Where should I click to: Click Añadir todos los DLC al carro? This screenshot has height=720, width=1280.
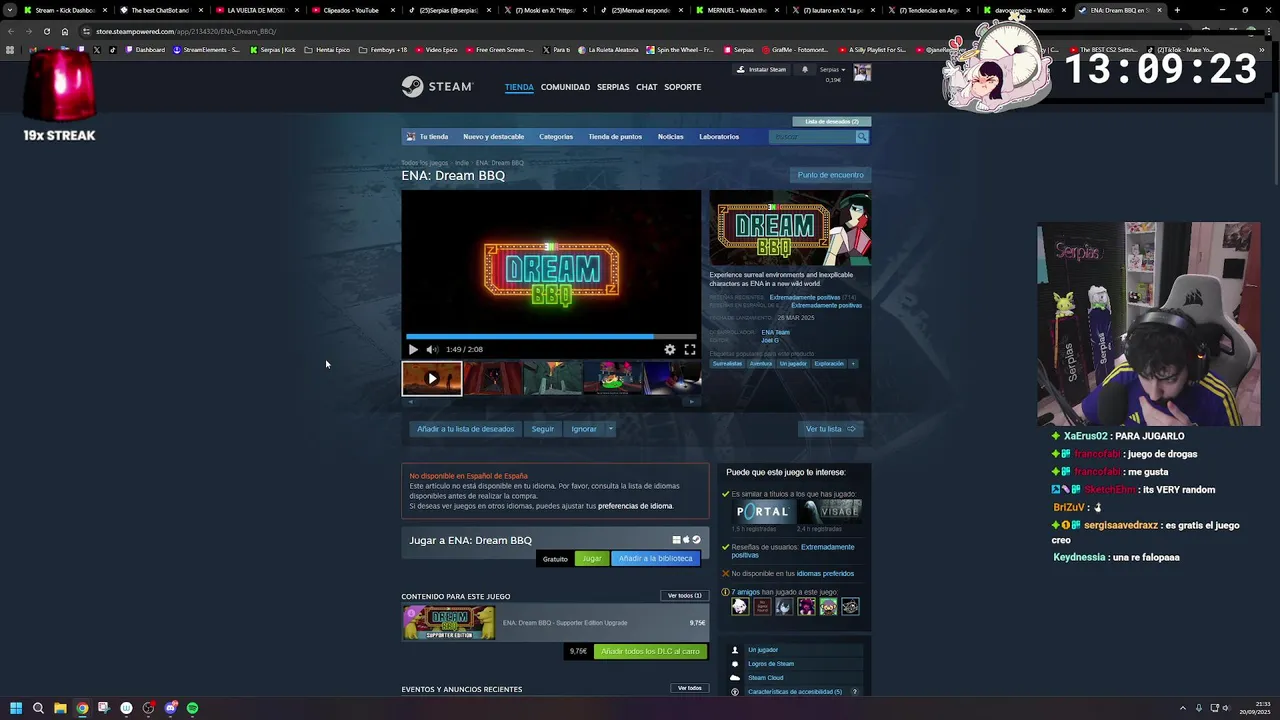click(x=650, y=652)
